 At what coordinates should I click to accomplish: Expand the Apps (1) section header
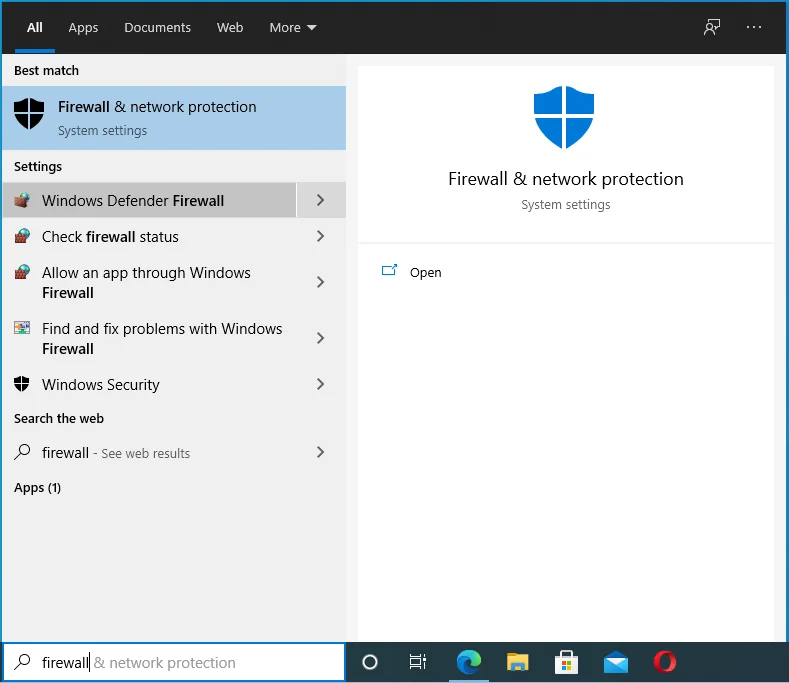[37, 488]
